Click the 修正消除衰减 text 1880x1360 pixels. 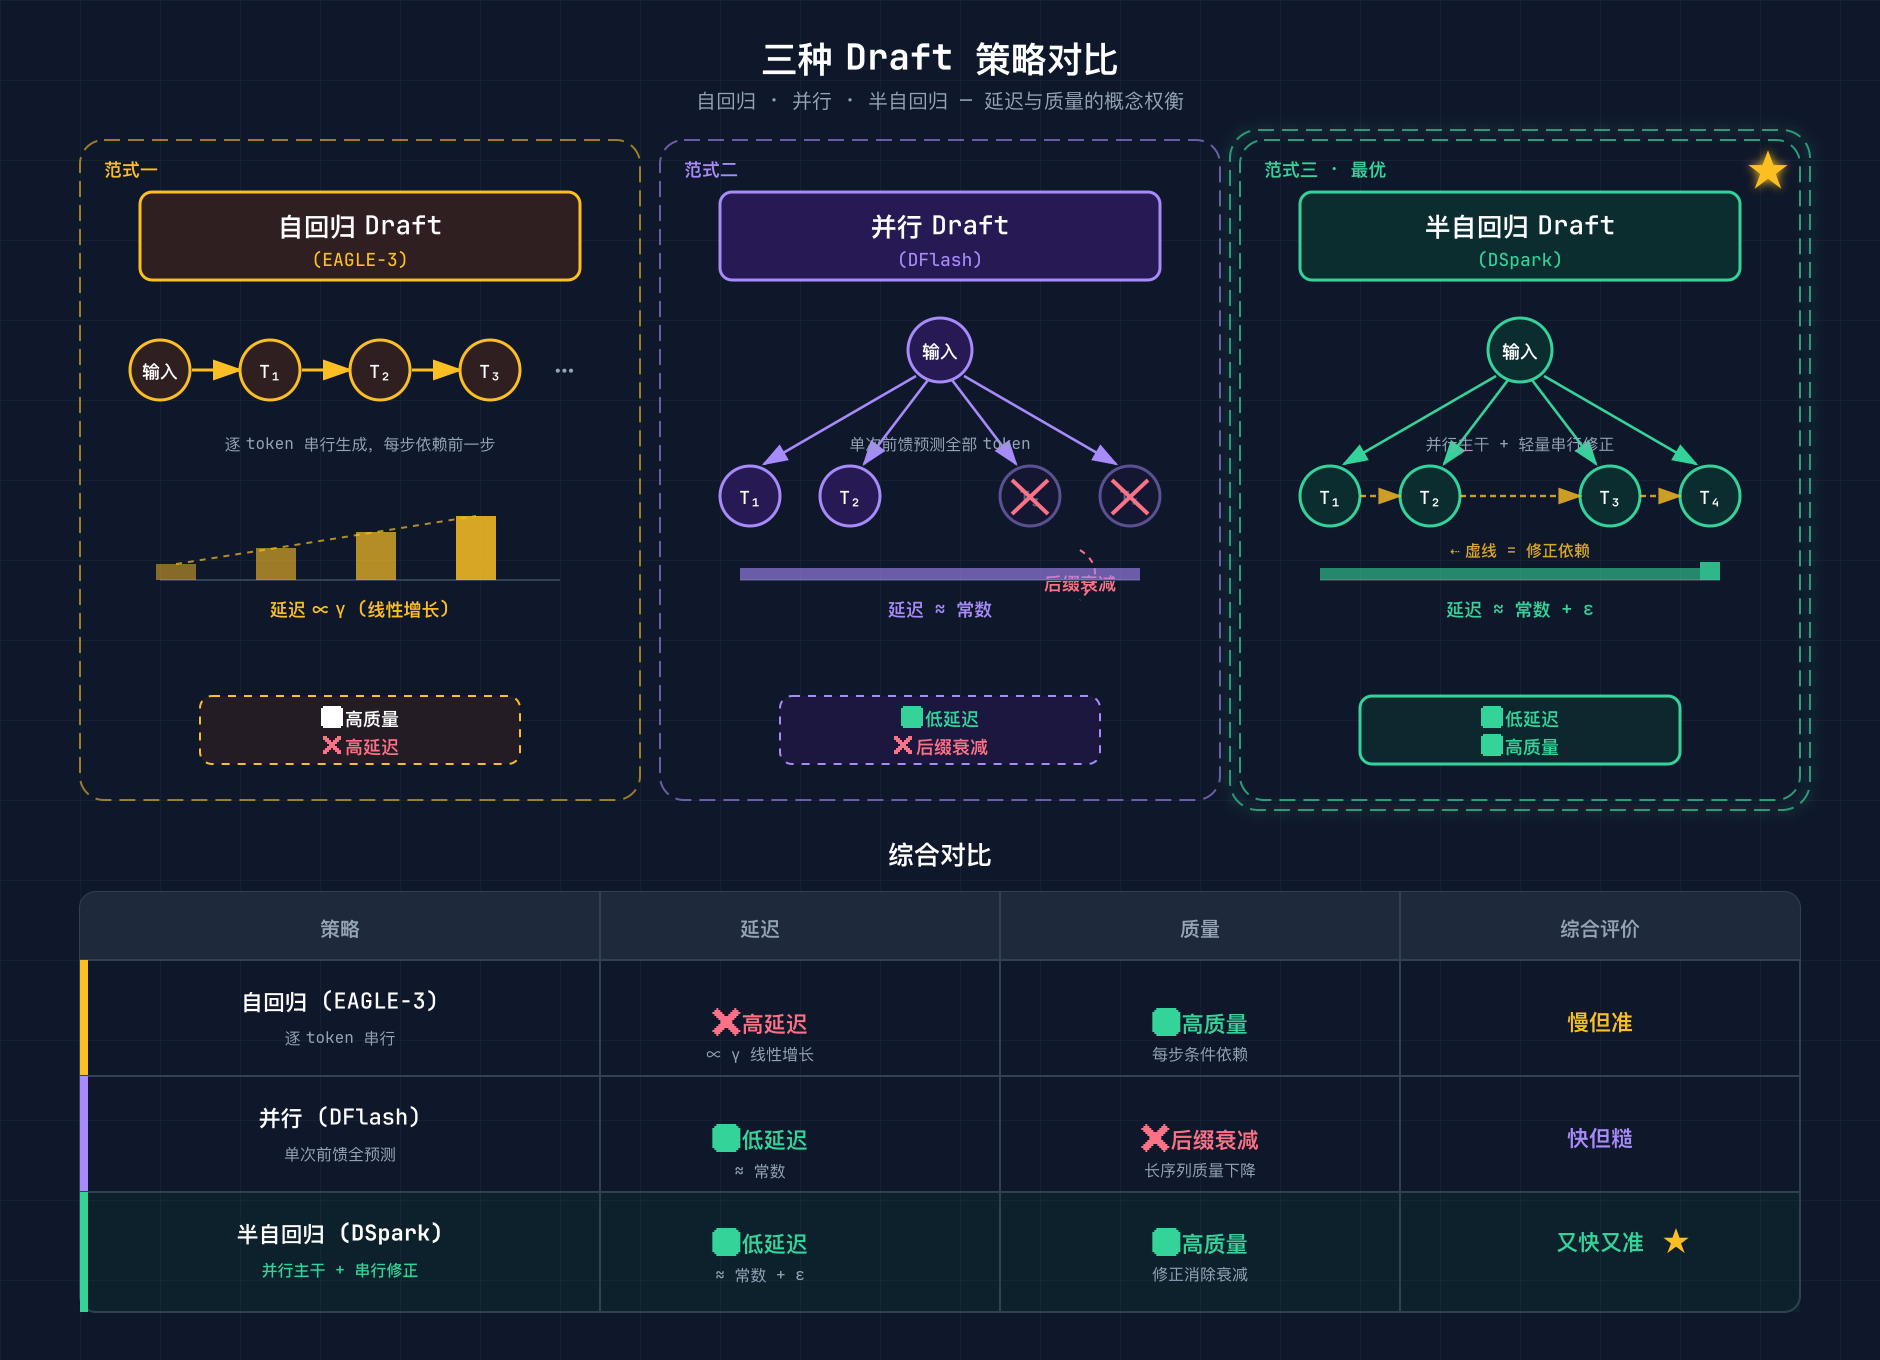click(1200, 1274)
